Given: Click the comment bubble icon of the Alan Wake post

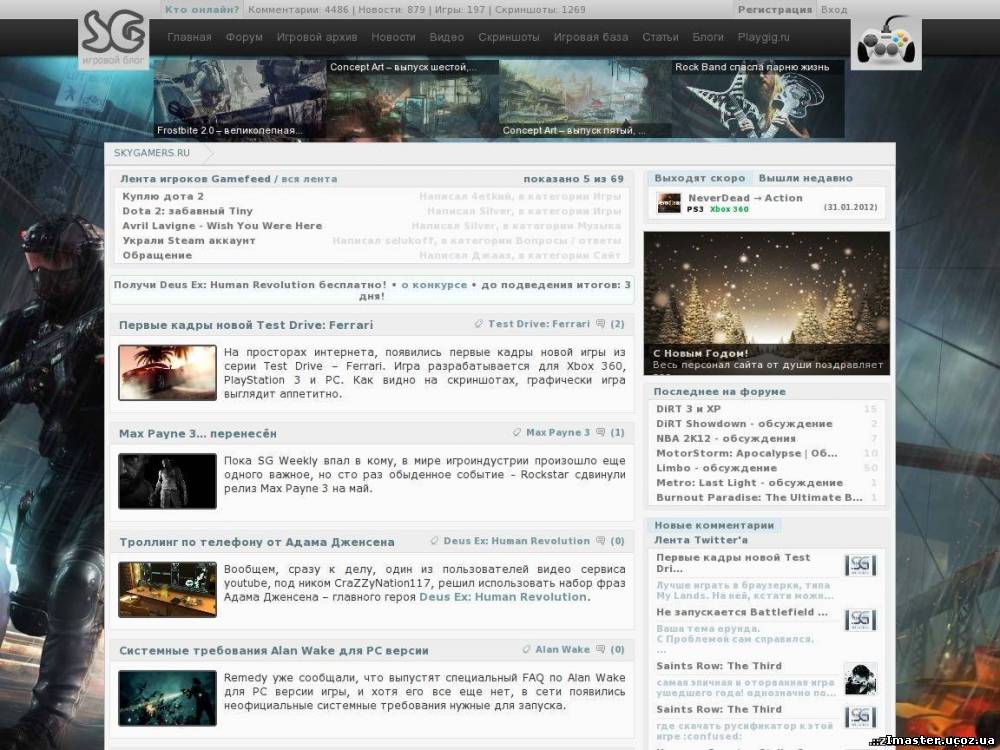Looking at the screenshot, I should tap(600, 649).
